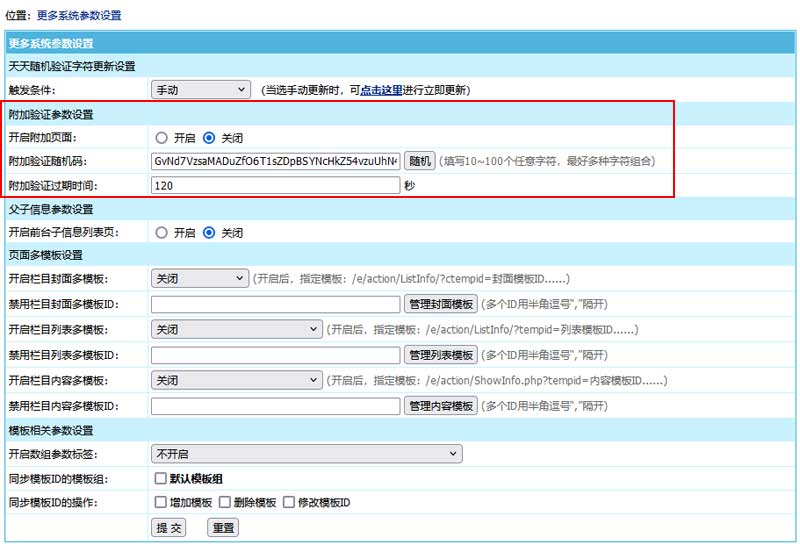Expand the 开启栏目列表多模板 dropdown
The width and height of the screenshot is (800, 552).
click(234, 329)
